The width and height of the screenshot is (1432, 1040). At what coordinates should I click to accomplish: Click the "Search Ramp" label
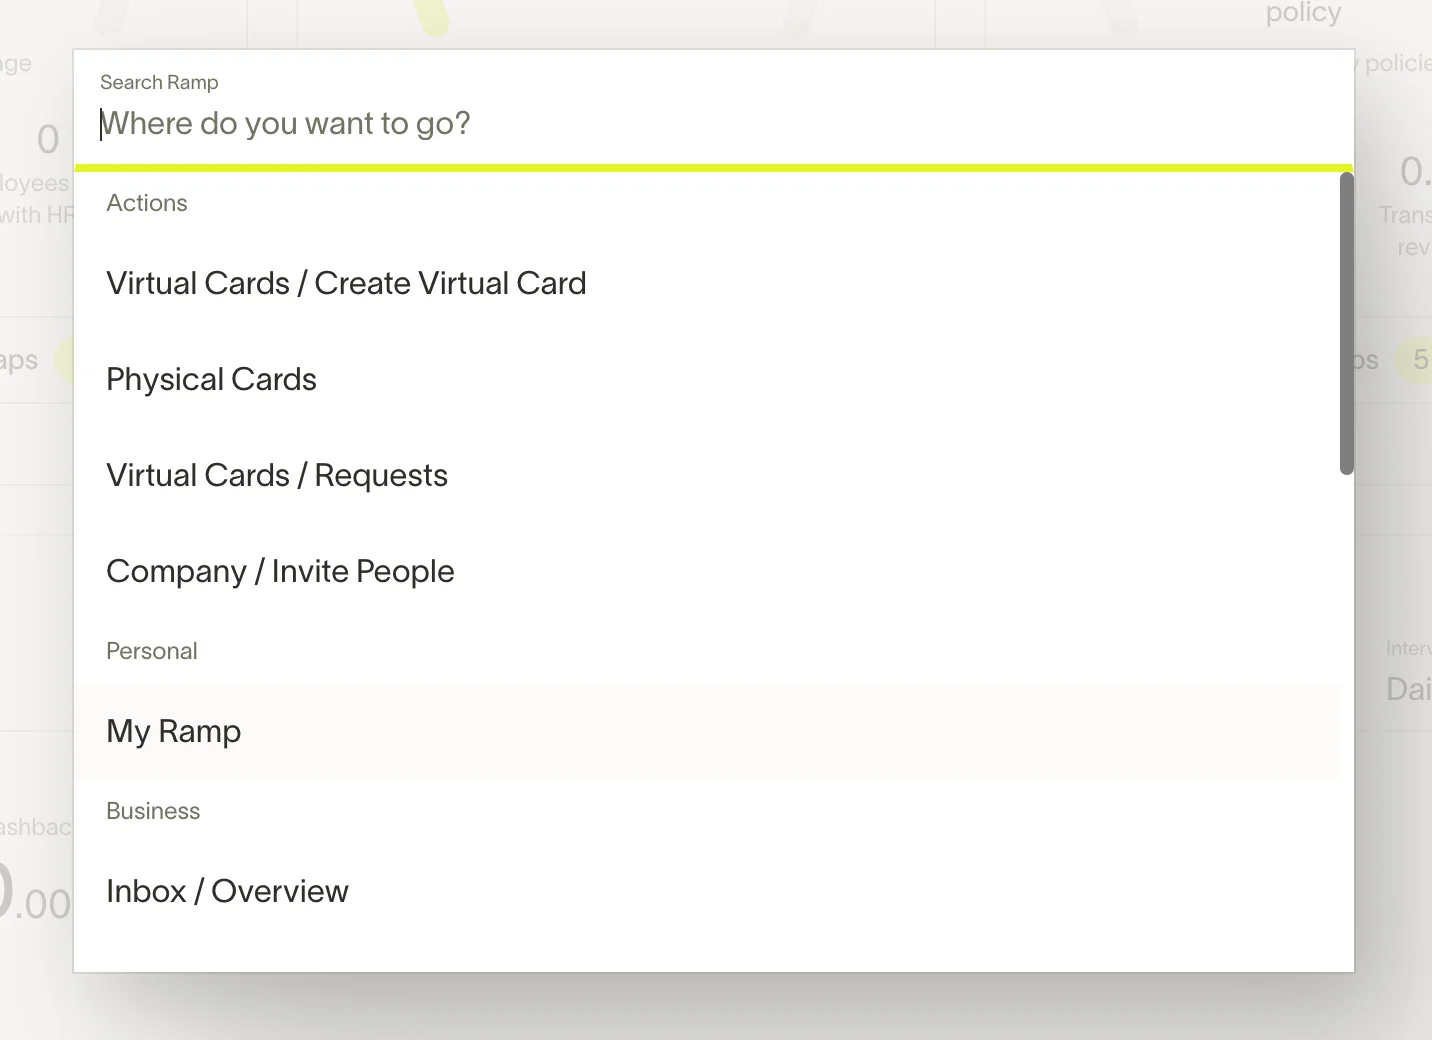coord(159,83)
